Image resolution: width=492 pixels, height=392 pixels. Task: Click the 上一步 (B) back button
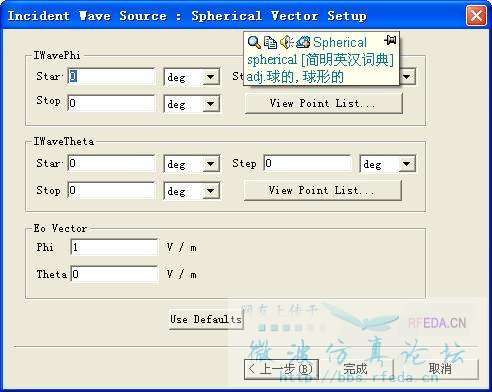click(x=281, y=369)
